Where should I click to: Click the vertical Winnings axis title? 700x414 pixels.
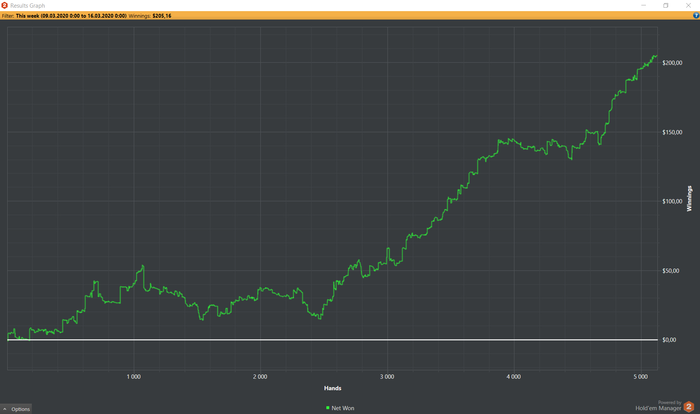point(689,198)
